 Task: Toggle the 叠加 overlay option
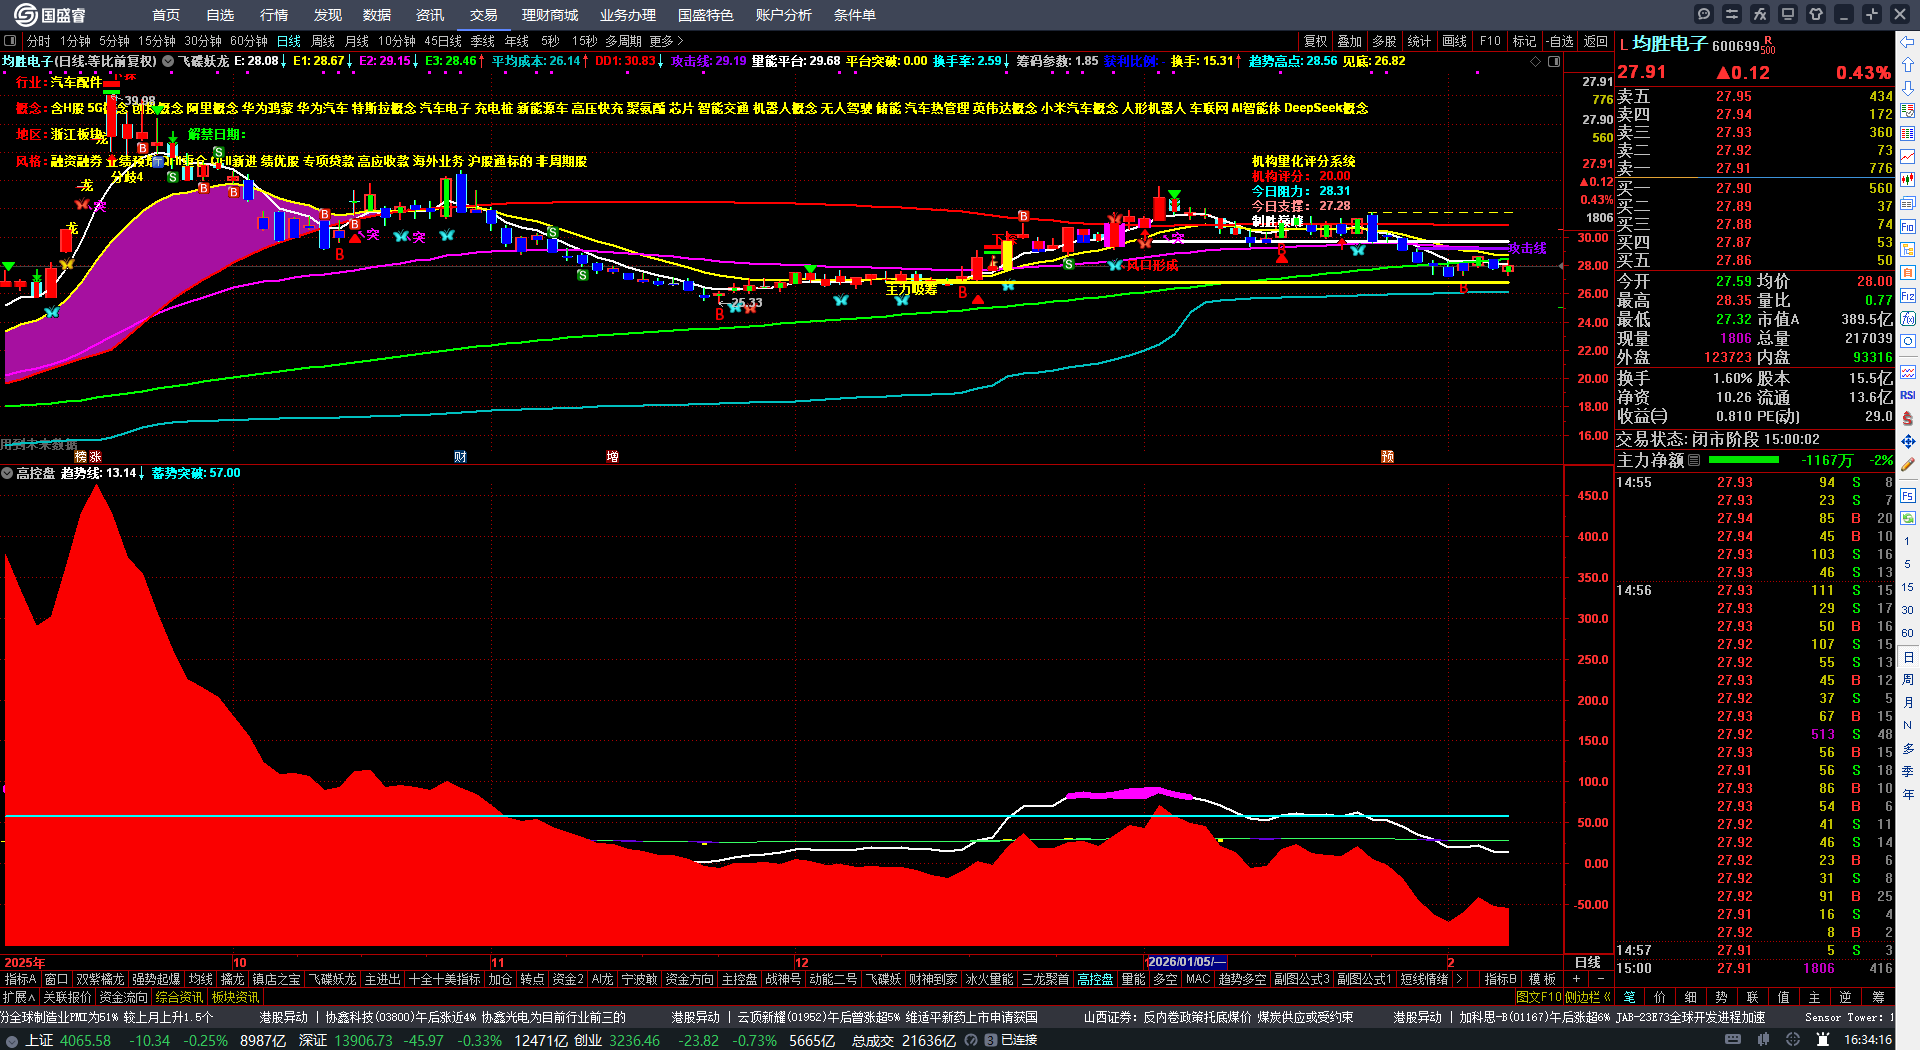tap(1350, 41)
